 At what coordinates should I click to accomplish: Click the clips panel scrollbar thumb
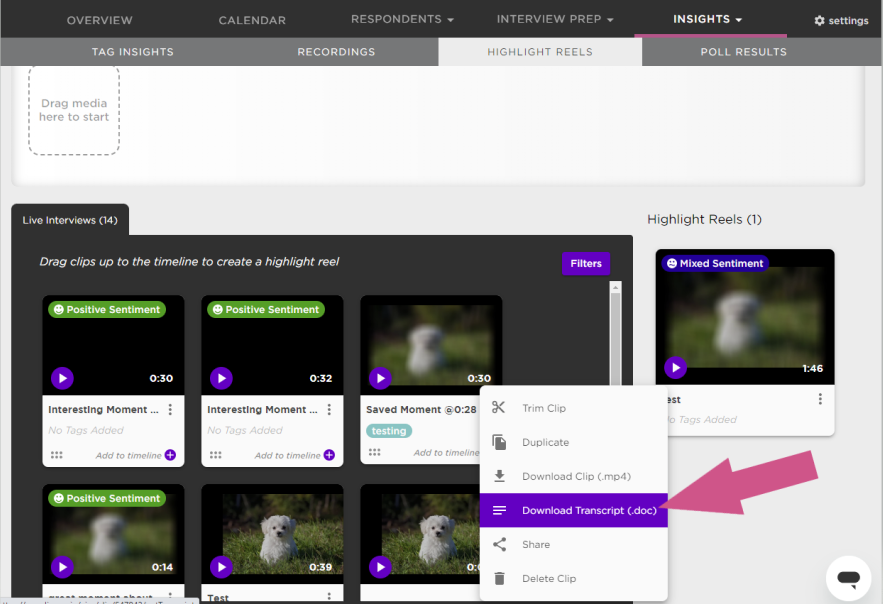click(616, 338)
